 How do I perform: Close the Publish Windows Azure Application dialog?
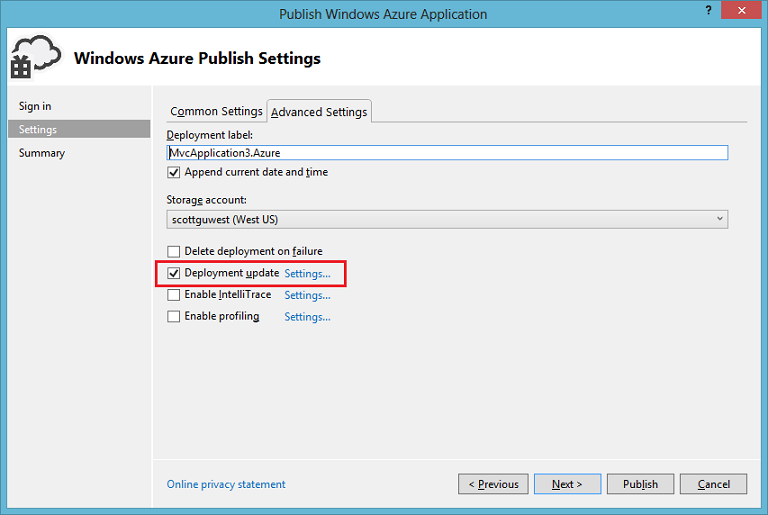pyautogui.click(x=742, y=10)
